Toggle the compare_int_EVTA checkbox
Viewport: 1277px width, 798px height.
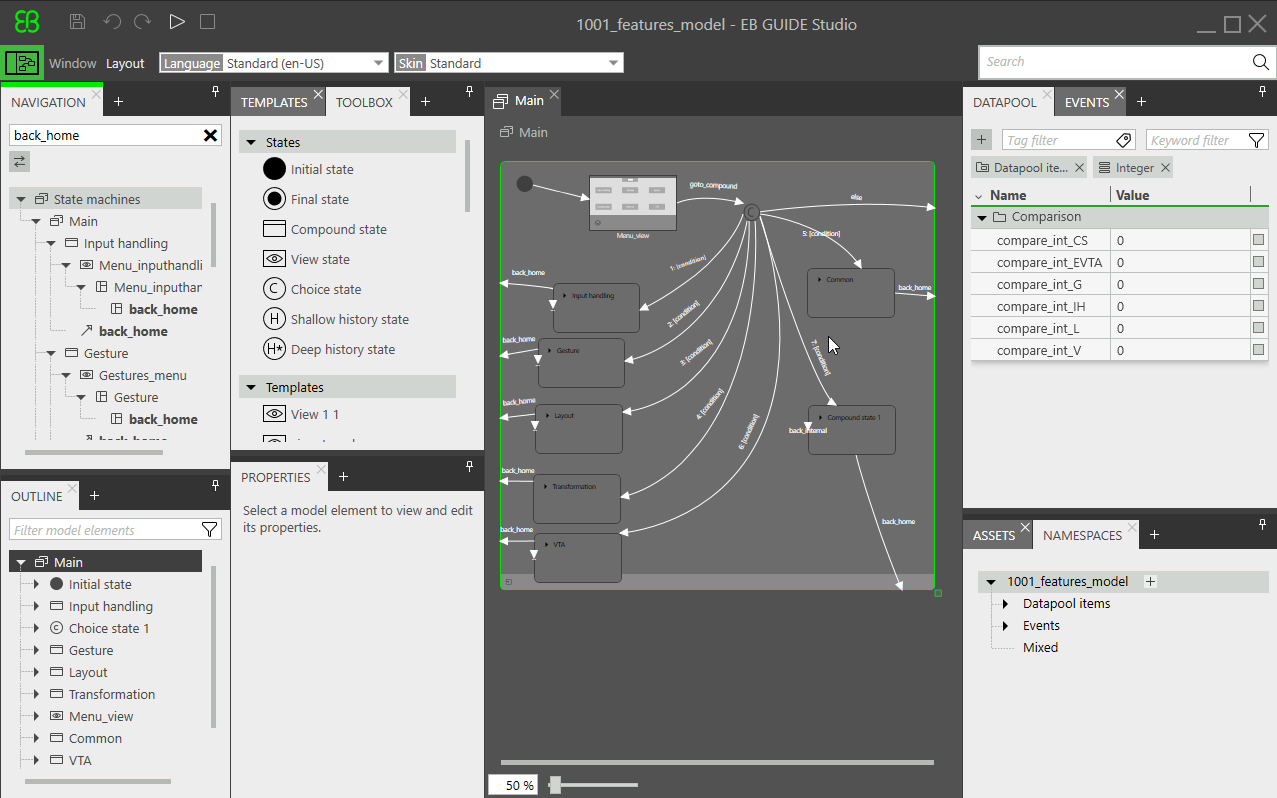coord(1259,262)
